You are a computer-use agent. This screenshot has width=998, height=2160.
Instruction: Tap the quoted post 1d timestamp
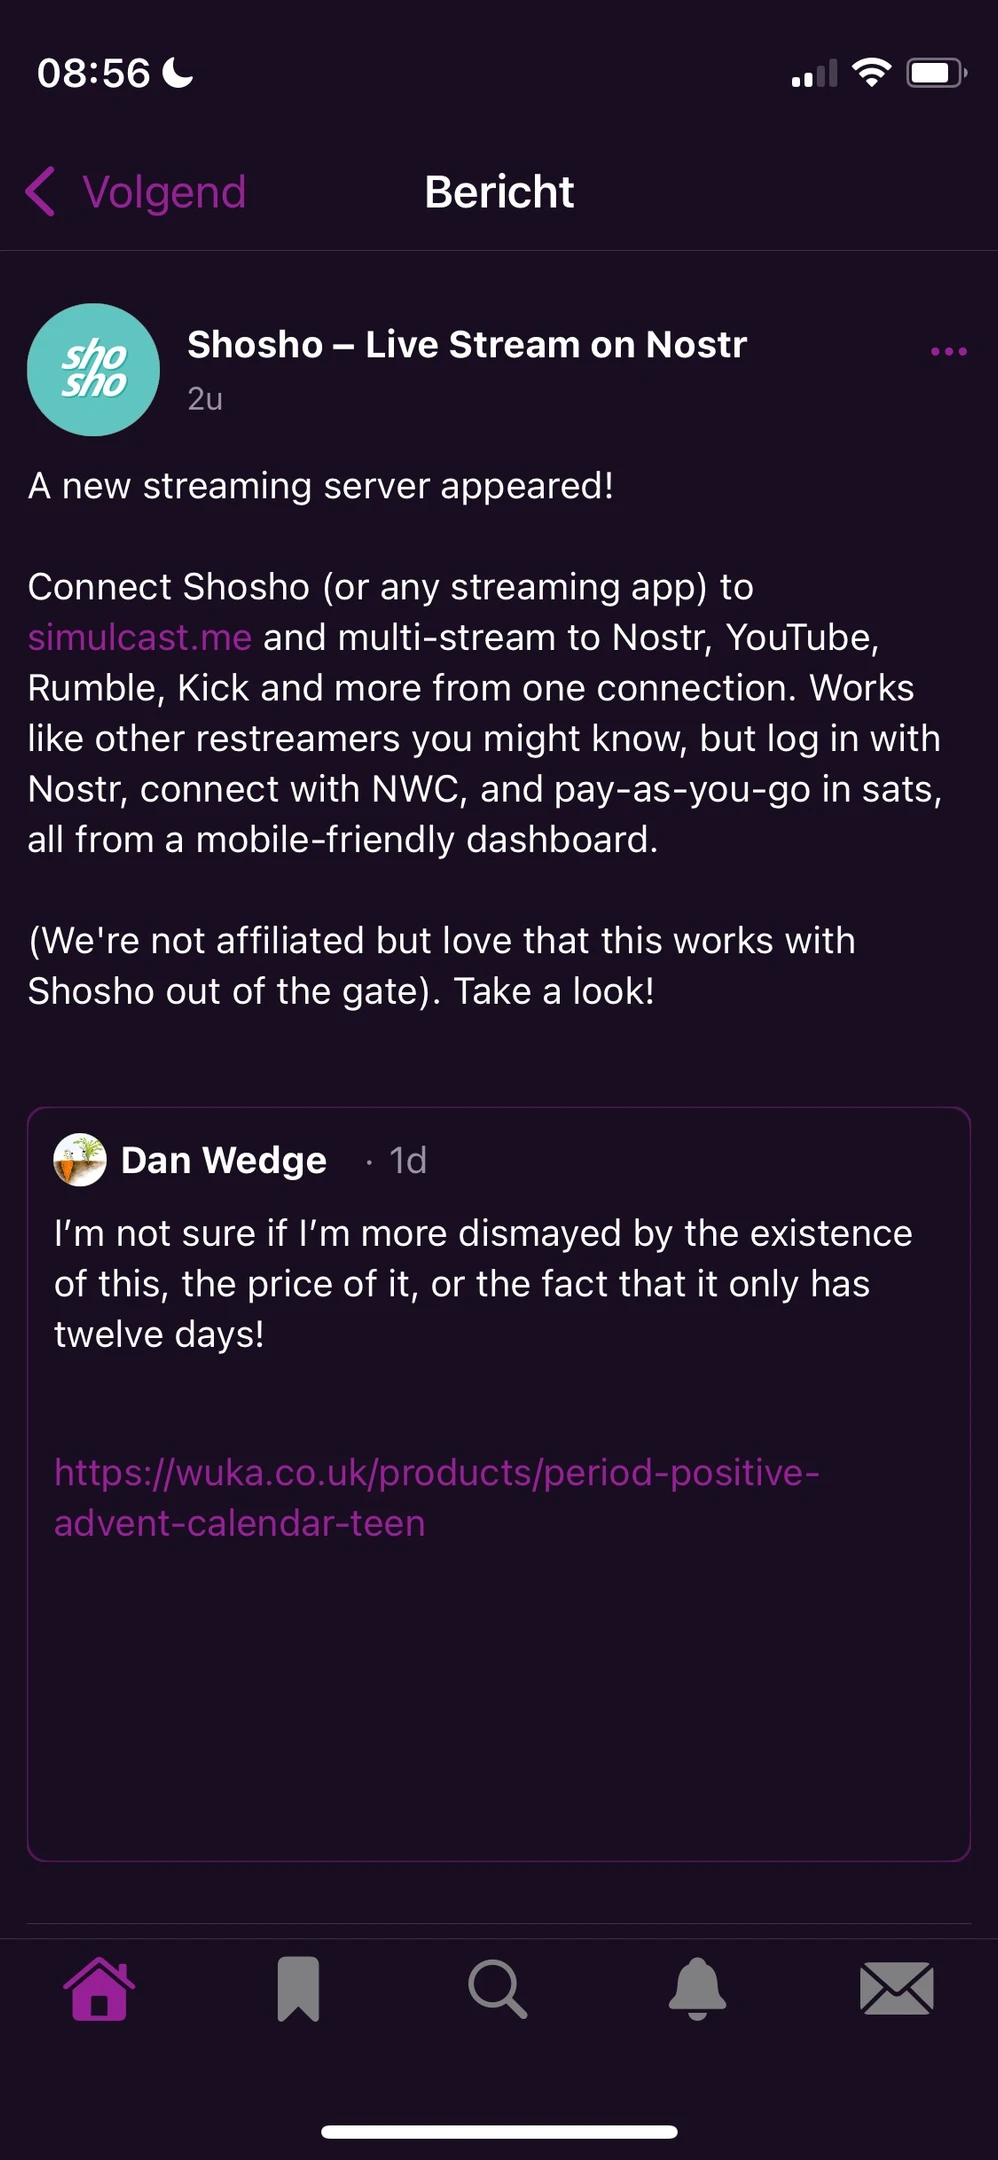(x=408, y=1161)
